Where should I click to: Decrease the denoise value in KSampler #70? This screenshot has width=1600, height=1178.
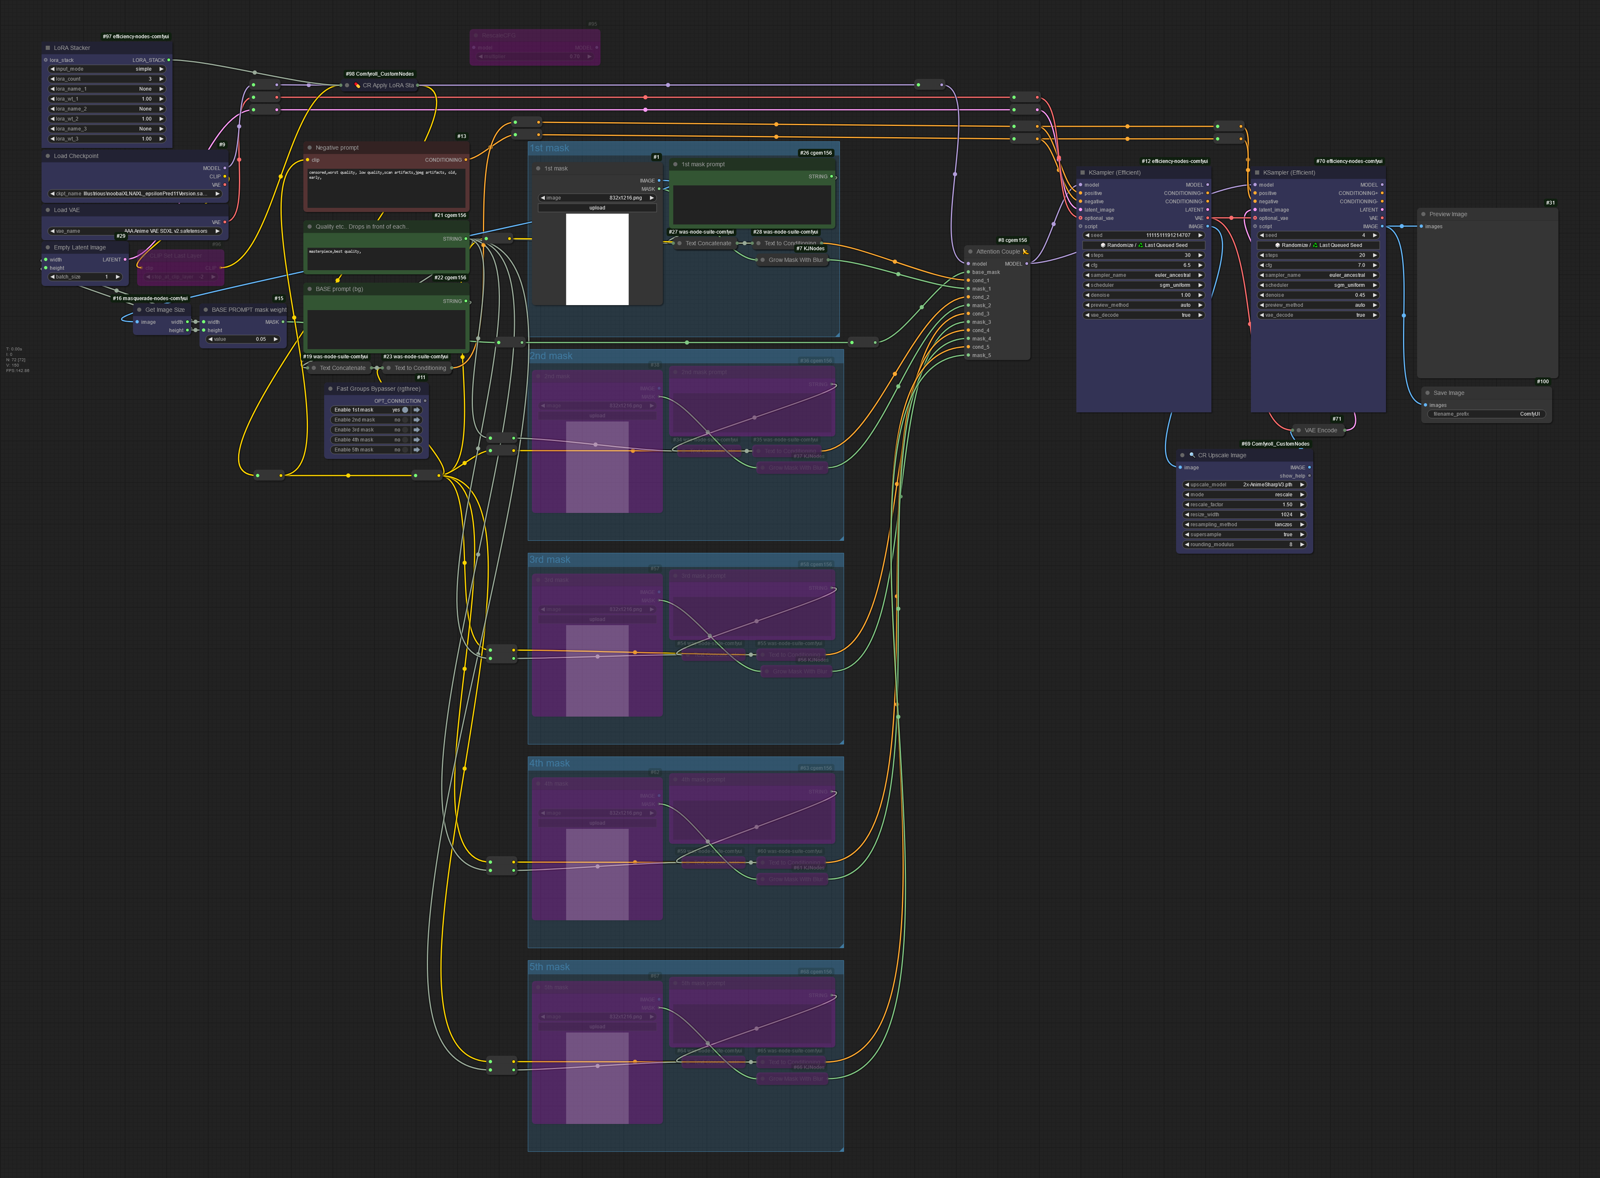[x=1261, y=296]
